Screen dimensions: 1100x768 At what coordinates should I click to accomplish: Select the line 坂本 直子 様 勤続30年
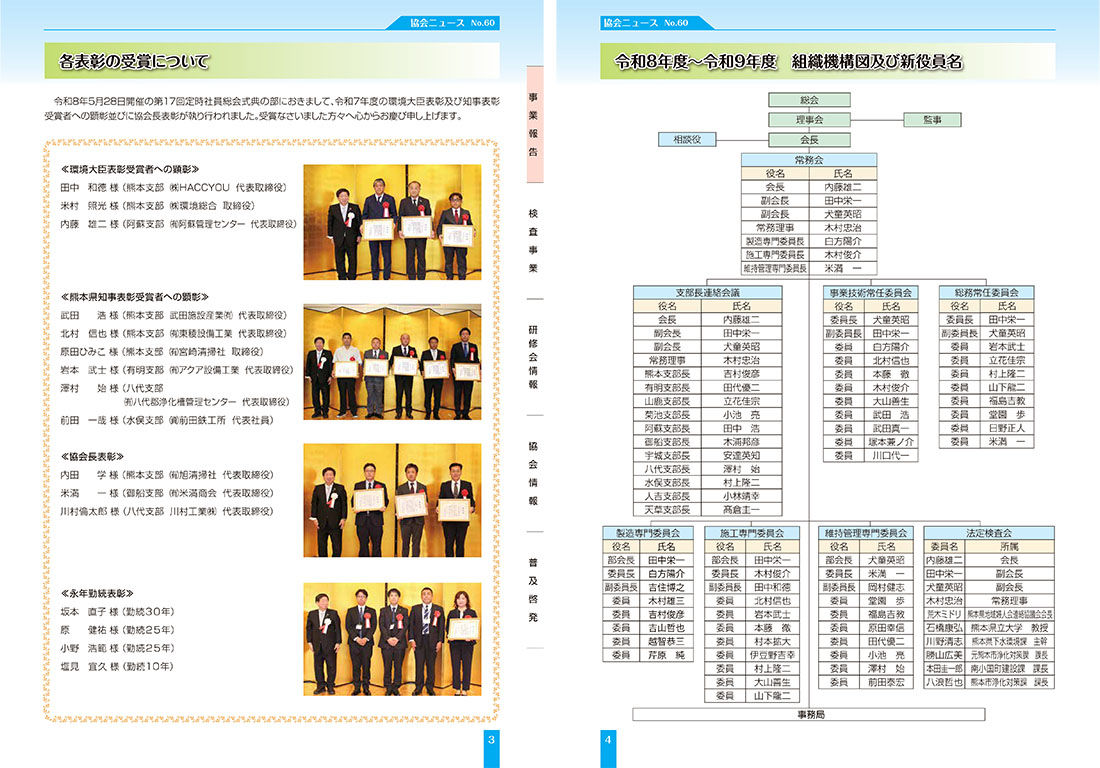(x=117, y=612)
